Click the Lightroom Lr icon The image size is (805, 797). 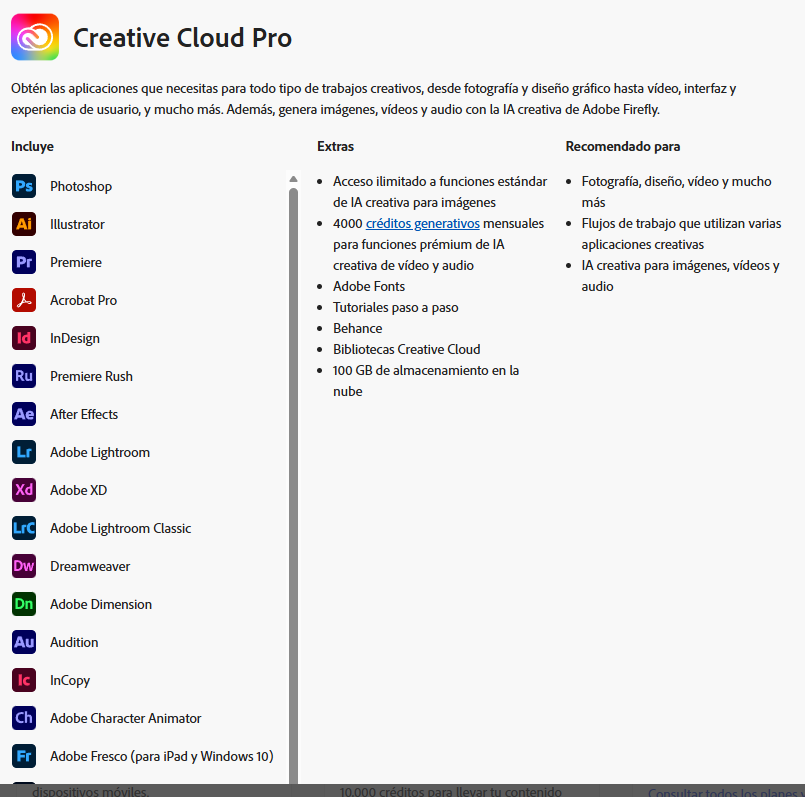pos(24,452)
